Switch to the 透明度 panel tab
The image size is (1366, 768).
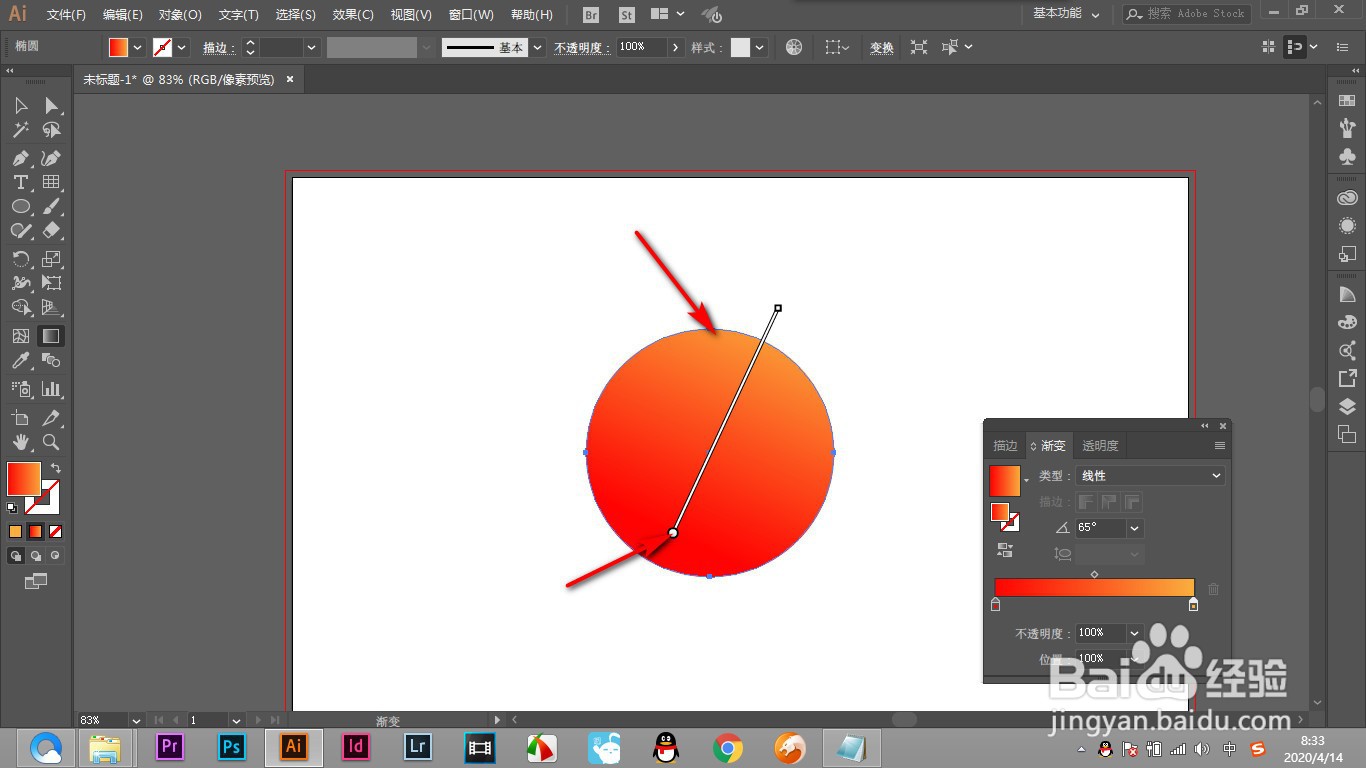(1100, 446)
